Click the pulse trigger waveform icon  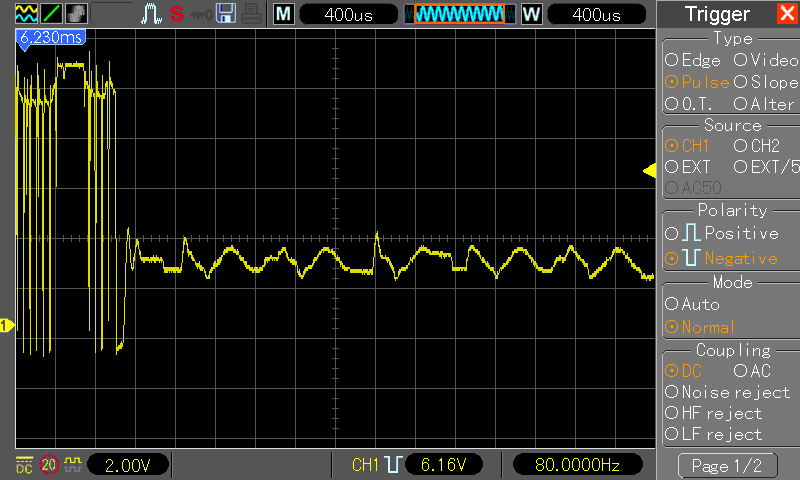click(x=151, y=14)
